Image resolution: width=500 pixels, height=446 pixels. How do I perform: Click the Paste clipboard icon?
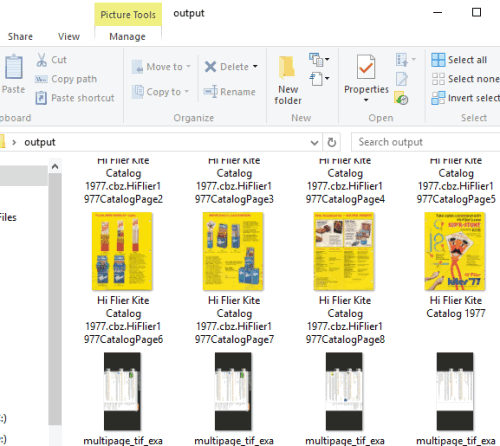point(14,67)
